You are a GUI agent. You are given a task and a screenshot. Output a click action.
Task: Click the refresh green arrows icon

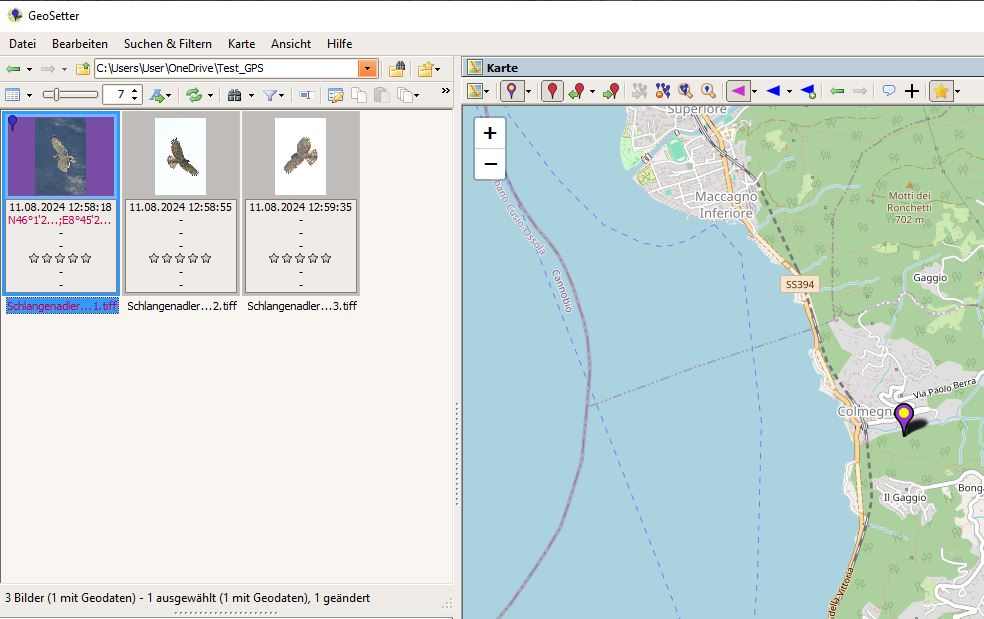tap(194, 95)
